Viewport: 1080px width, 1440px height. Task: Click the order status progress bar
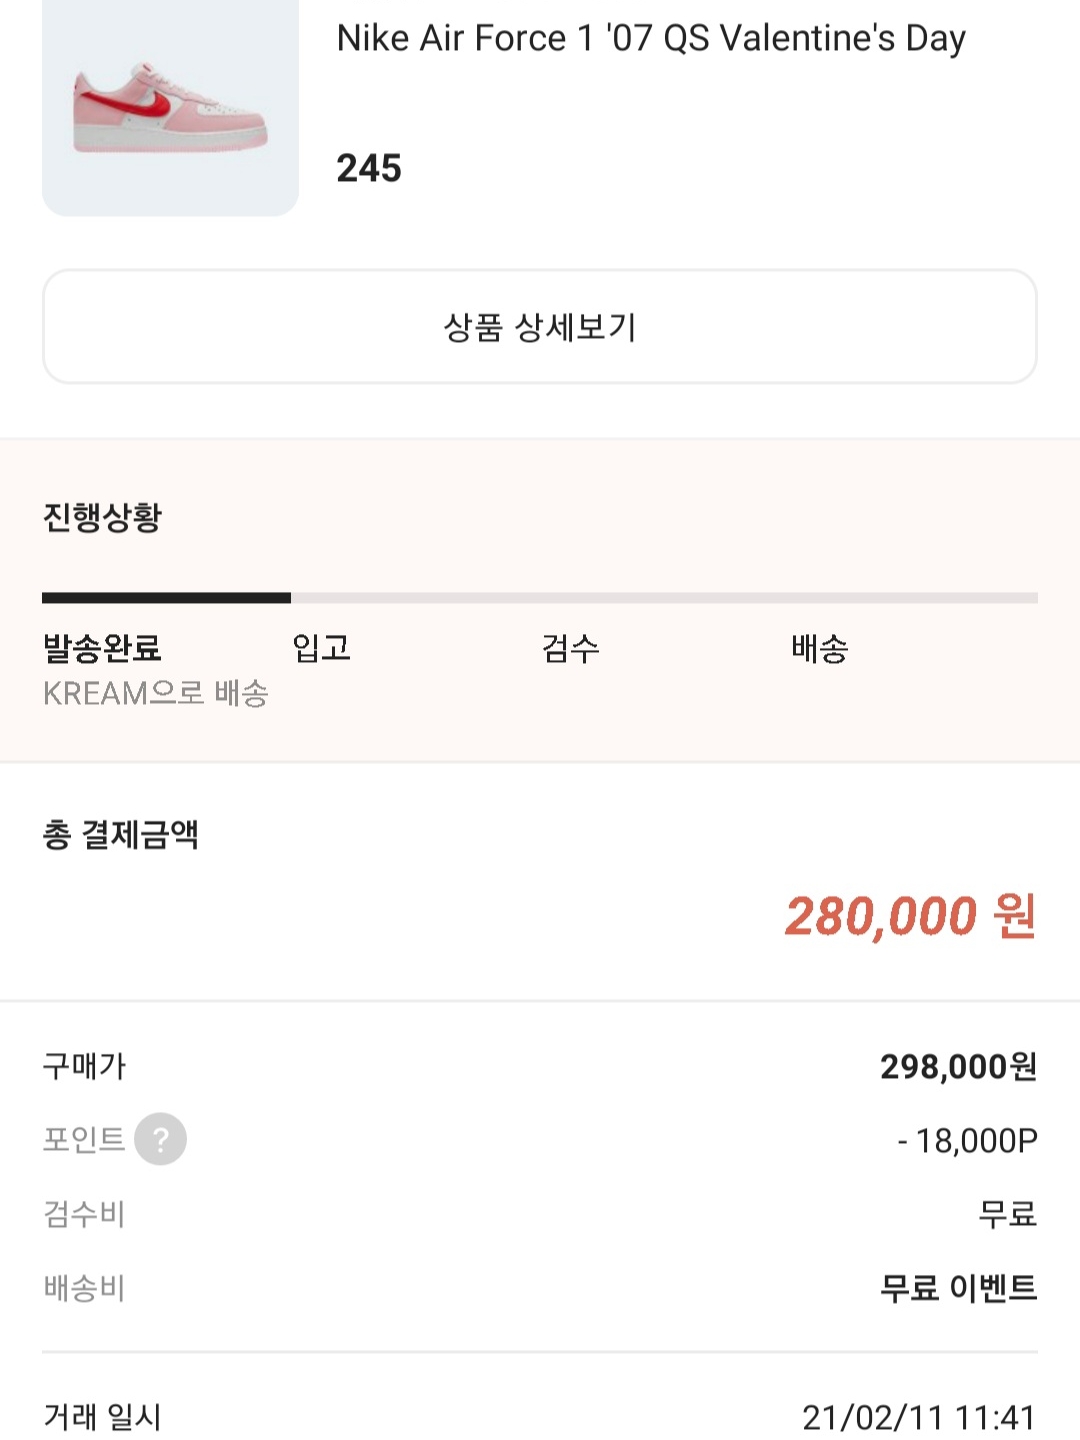click(x=540, y=598)
